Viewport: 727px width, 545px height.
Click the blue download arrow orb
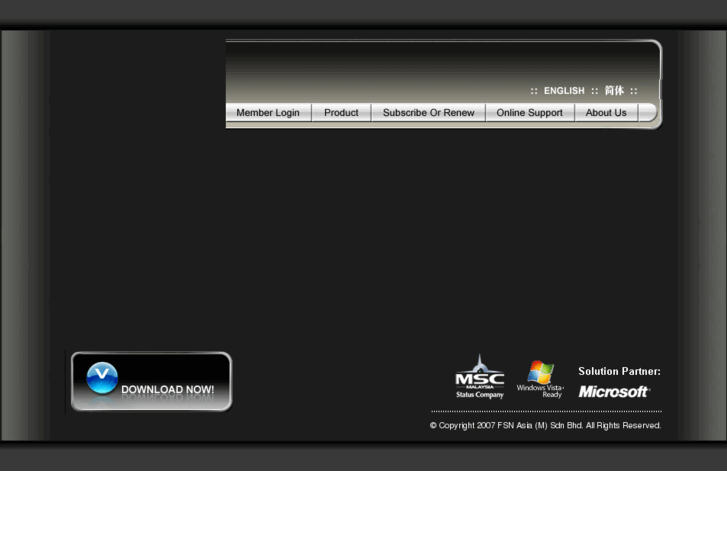[102, 378]
